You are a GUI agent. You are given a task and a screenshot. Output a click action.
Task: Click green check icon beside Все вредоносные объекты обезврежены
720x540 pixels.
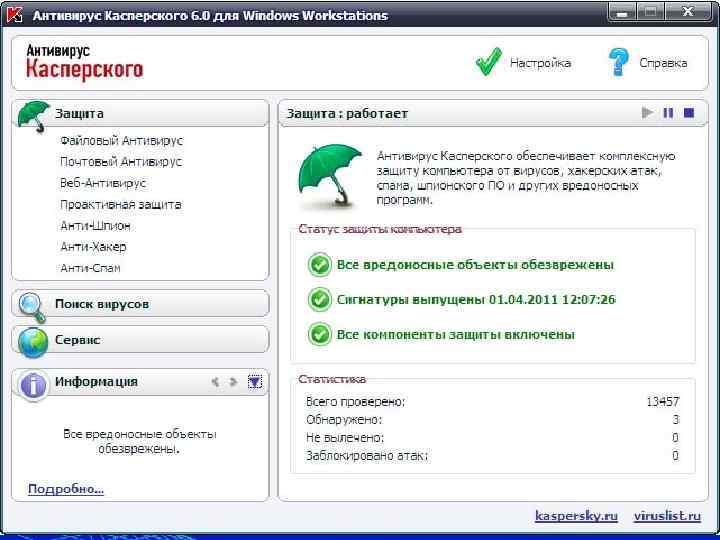(x=319, y=264)
